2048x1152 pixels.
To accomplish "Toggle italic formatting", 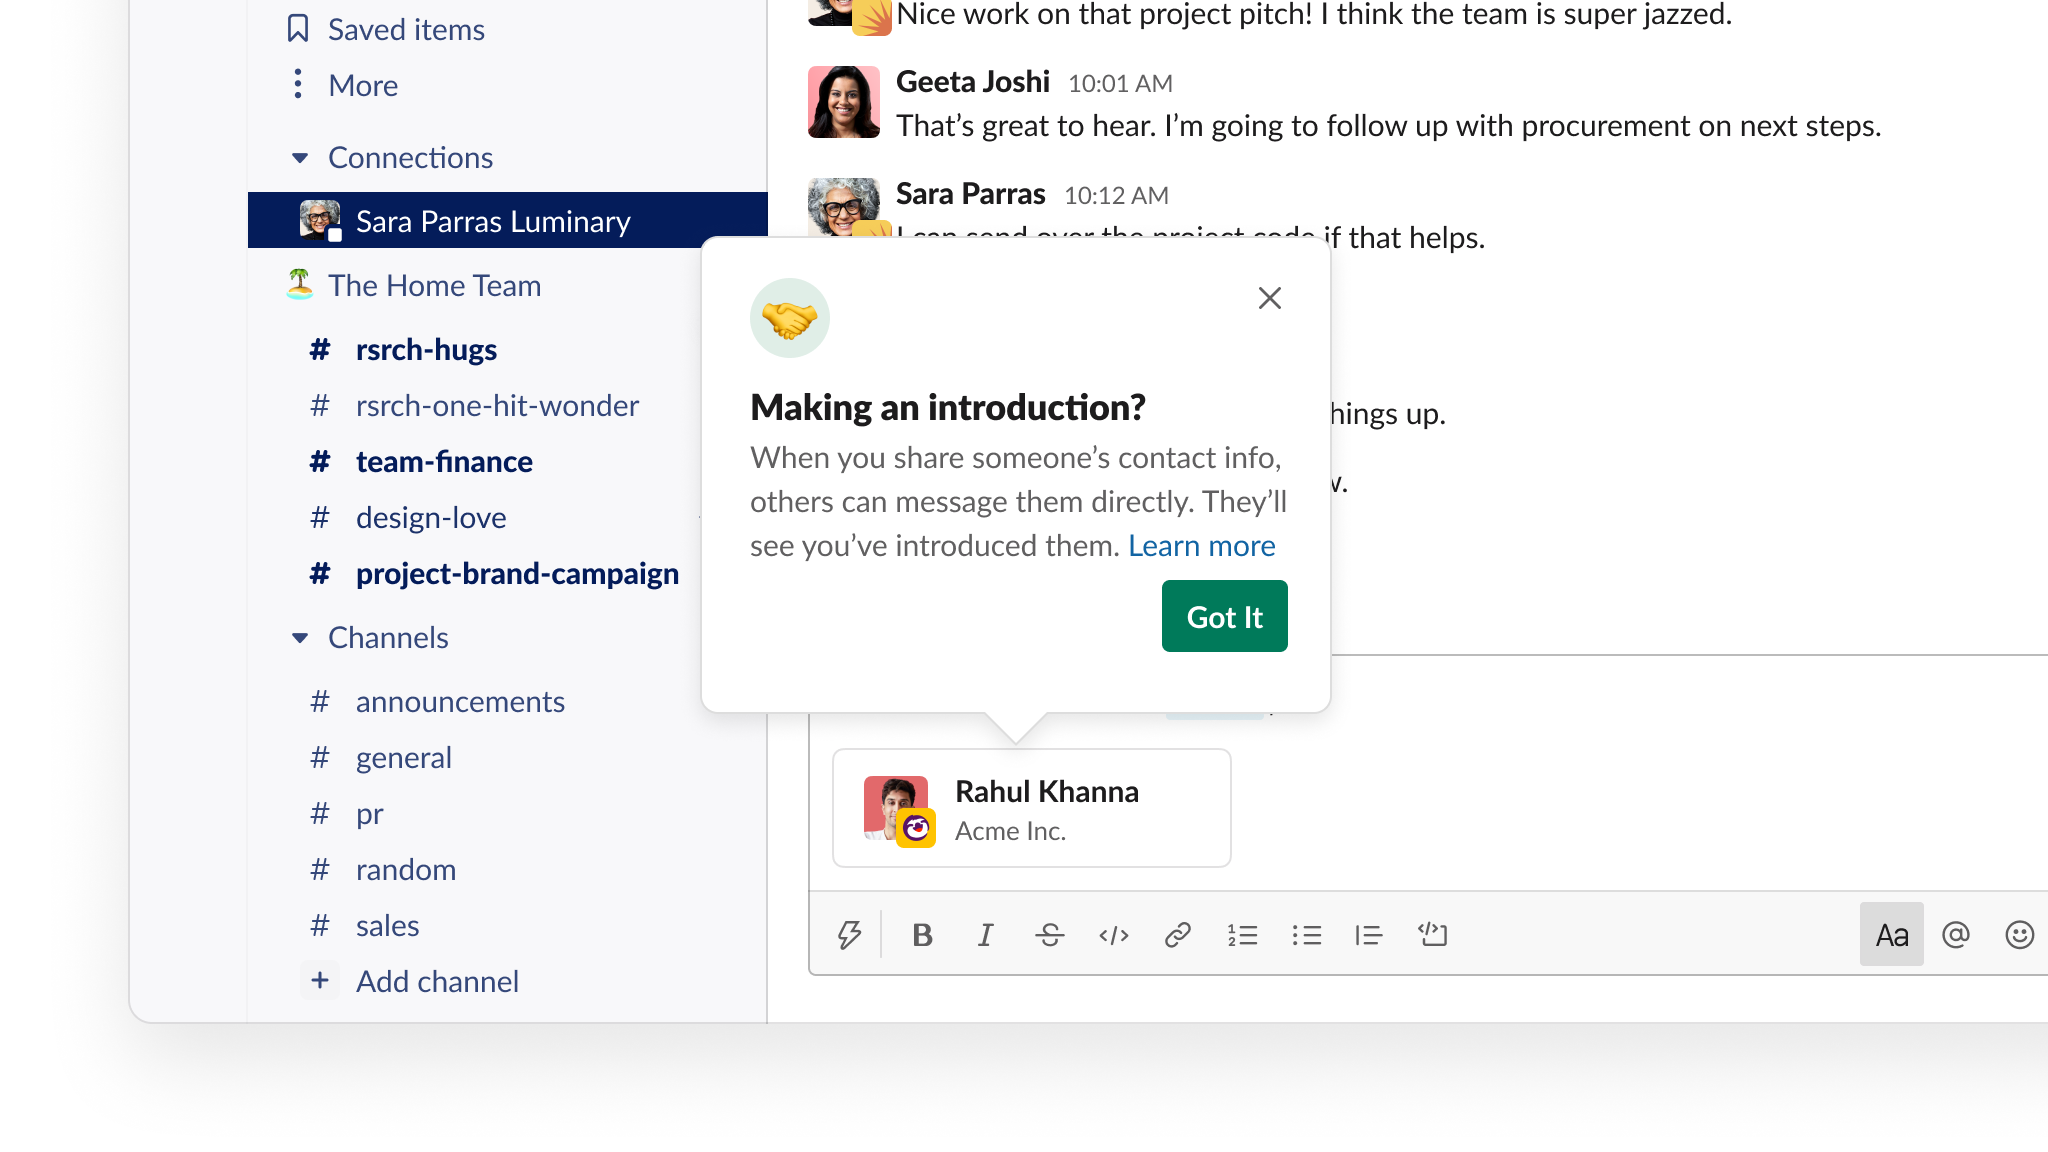I will point(986,935).
